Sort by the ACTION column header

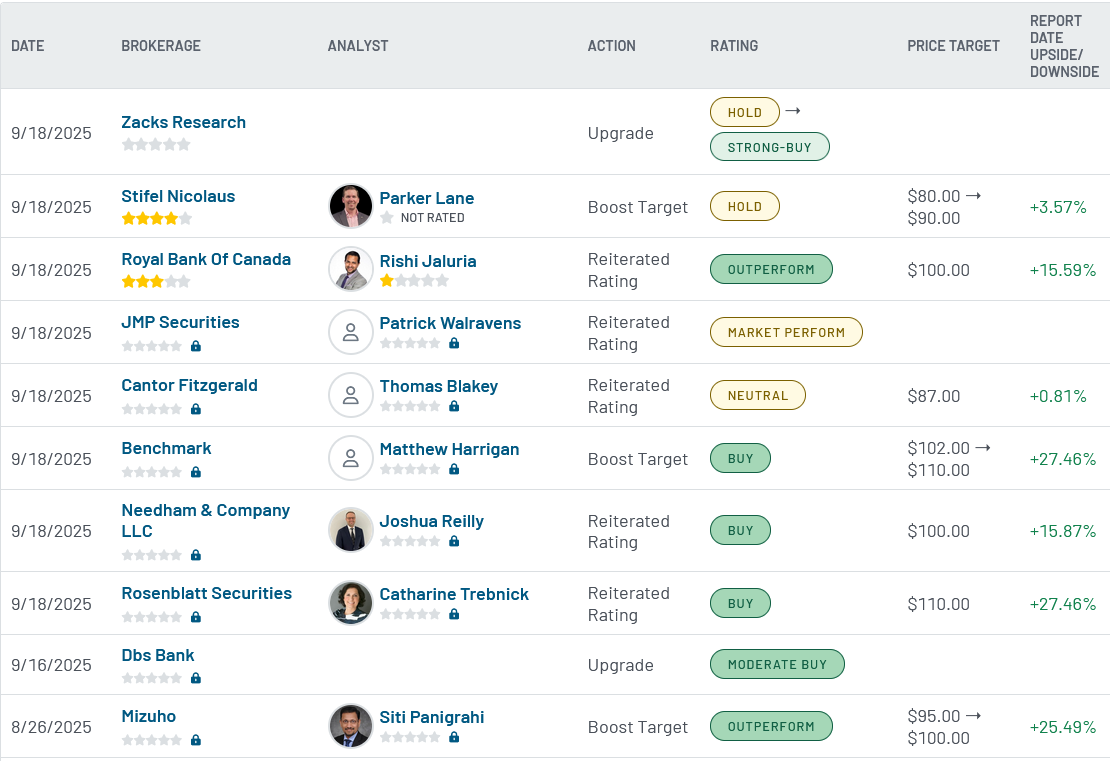click(612, 46)
